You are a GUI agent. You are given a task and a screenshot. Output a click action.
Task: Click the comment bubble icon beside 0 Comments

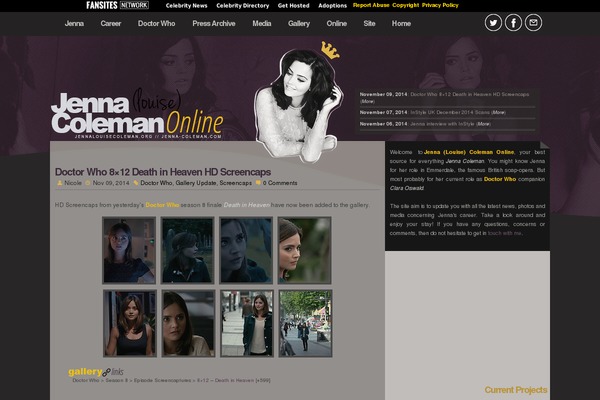[x=258, y=183]
